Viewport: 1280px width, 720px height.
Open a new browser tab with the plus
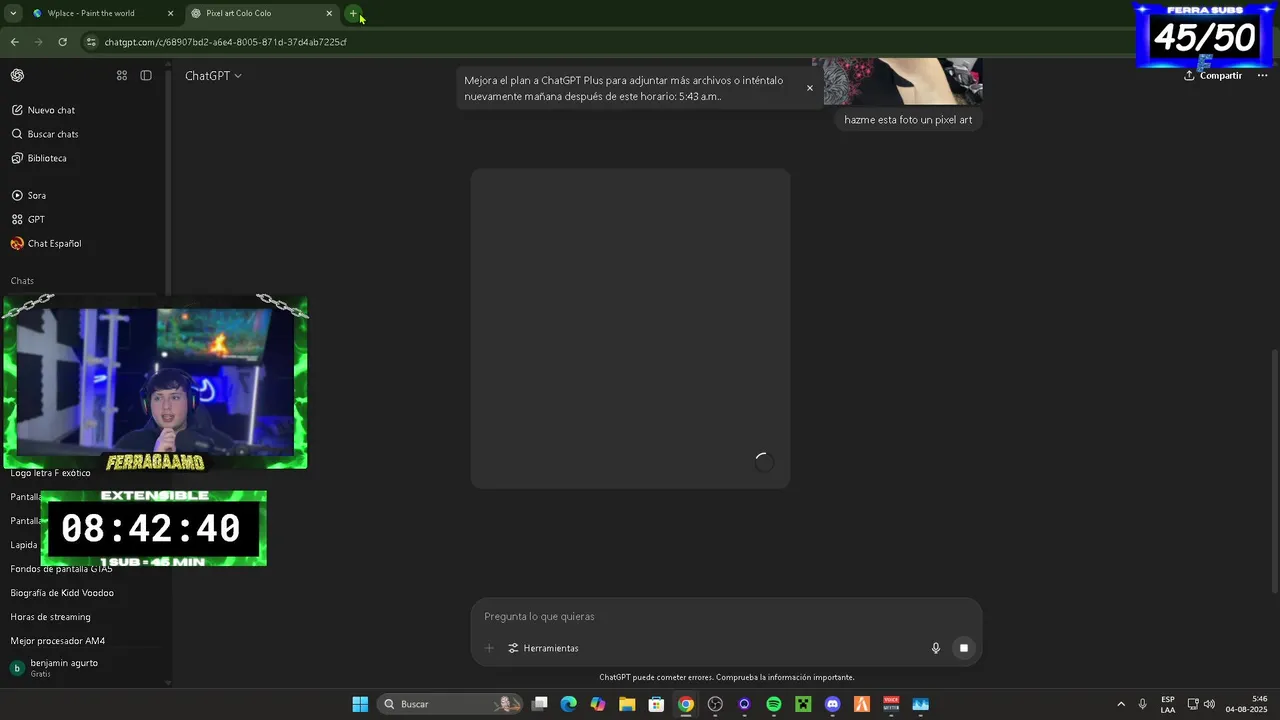(353, 13)
